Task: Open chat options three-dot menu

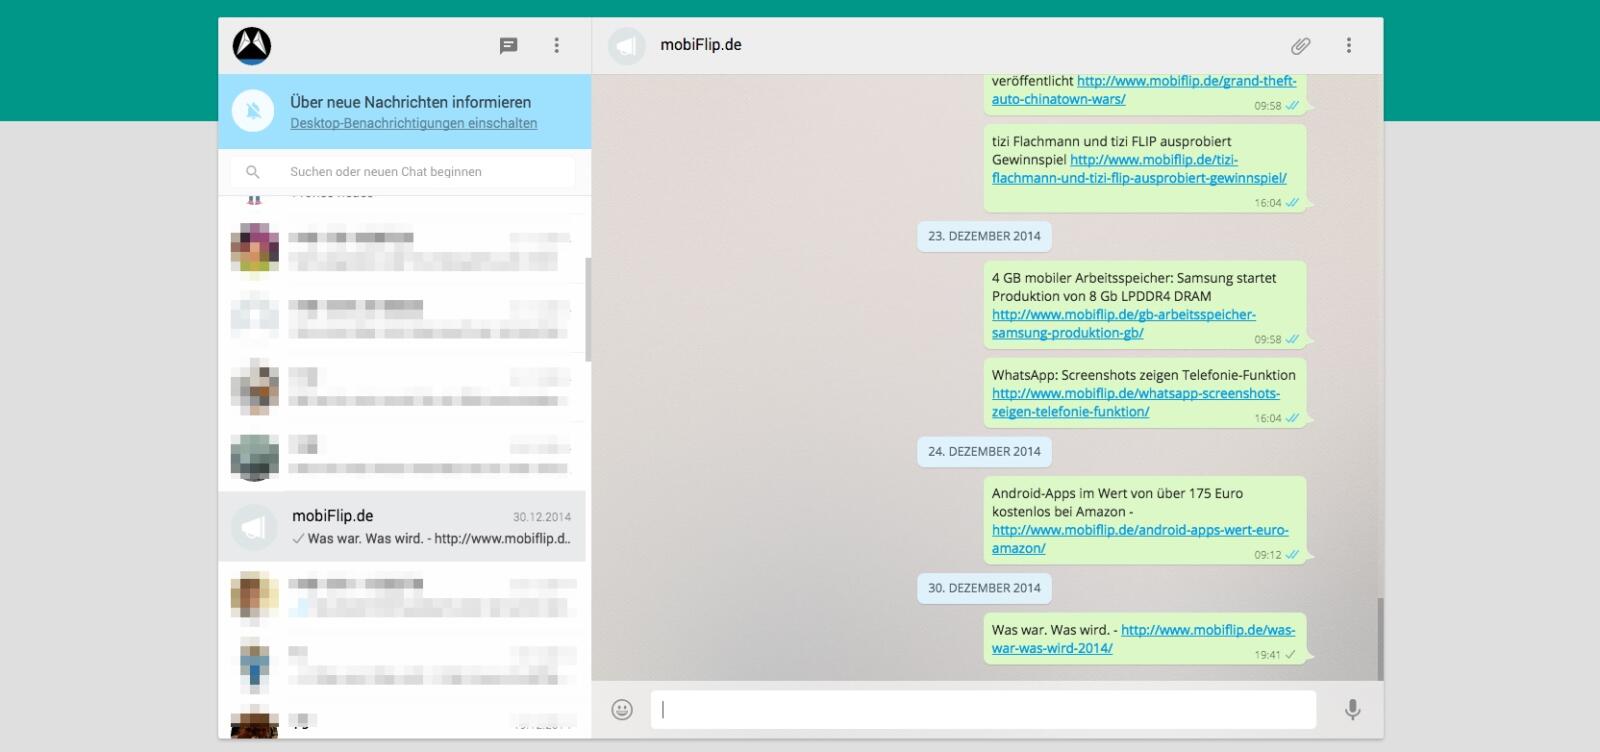Action: click(x=1349, y=45)
